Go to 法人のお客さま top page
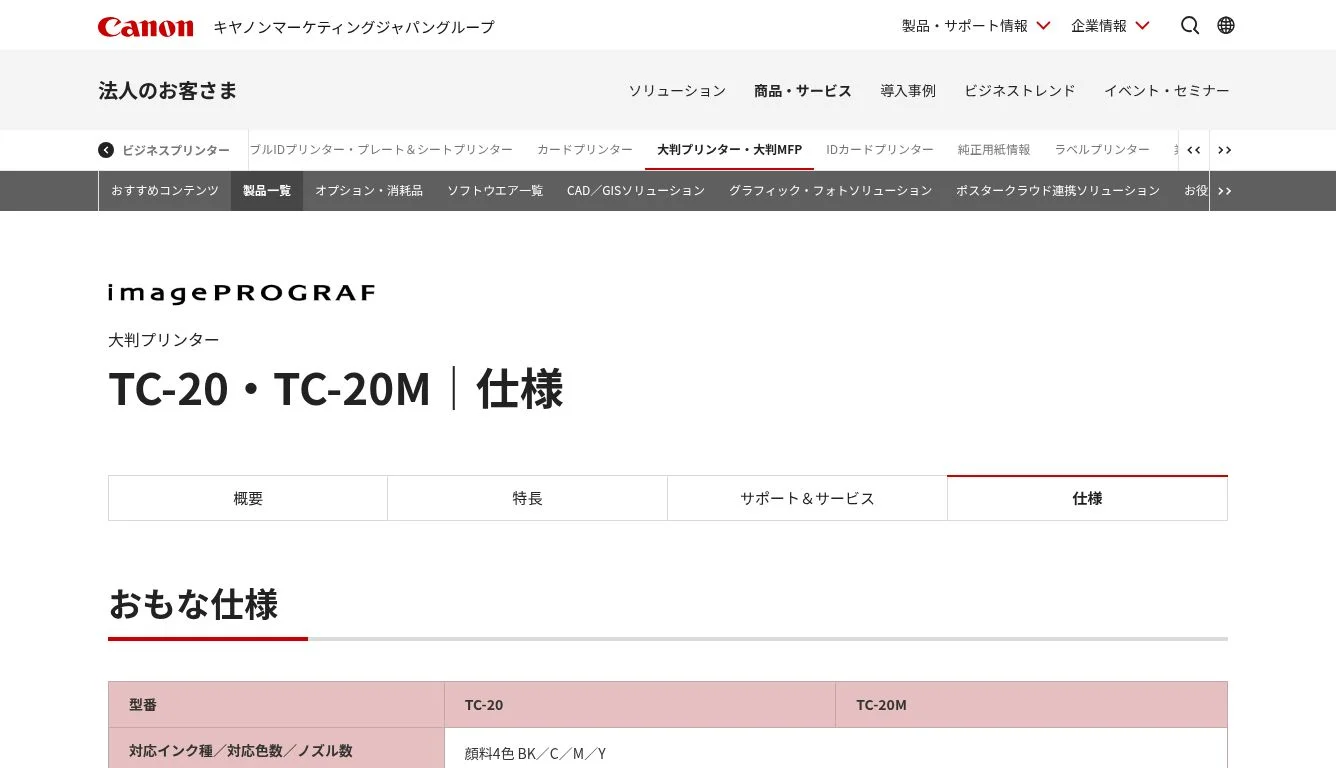1336x768 pixels. pos(168,91)
